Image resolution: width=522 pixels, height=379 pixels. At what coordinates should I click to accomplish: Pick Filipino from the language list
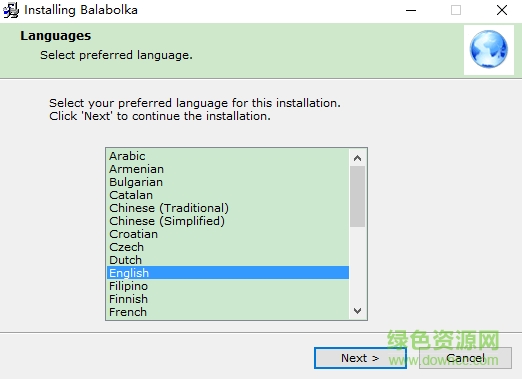point(228,286)
